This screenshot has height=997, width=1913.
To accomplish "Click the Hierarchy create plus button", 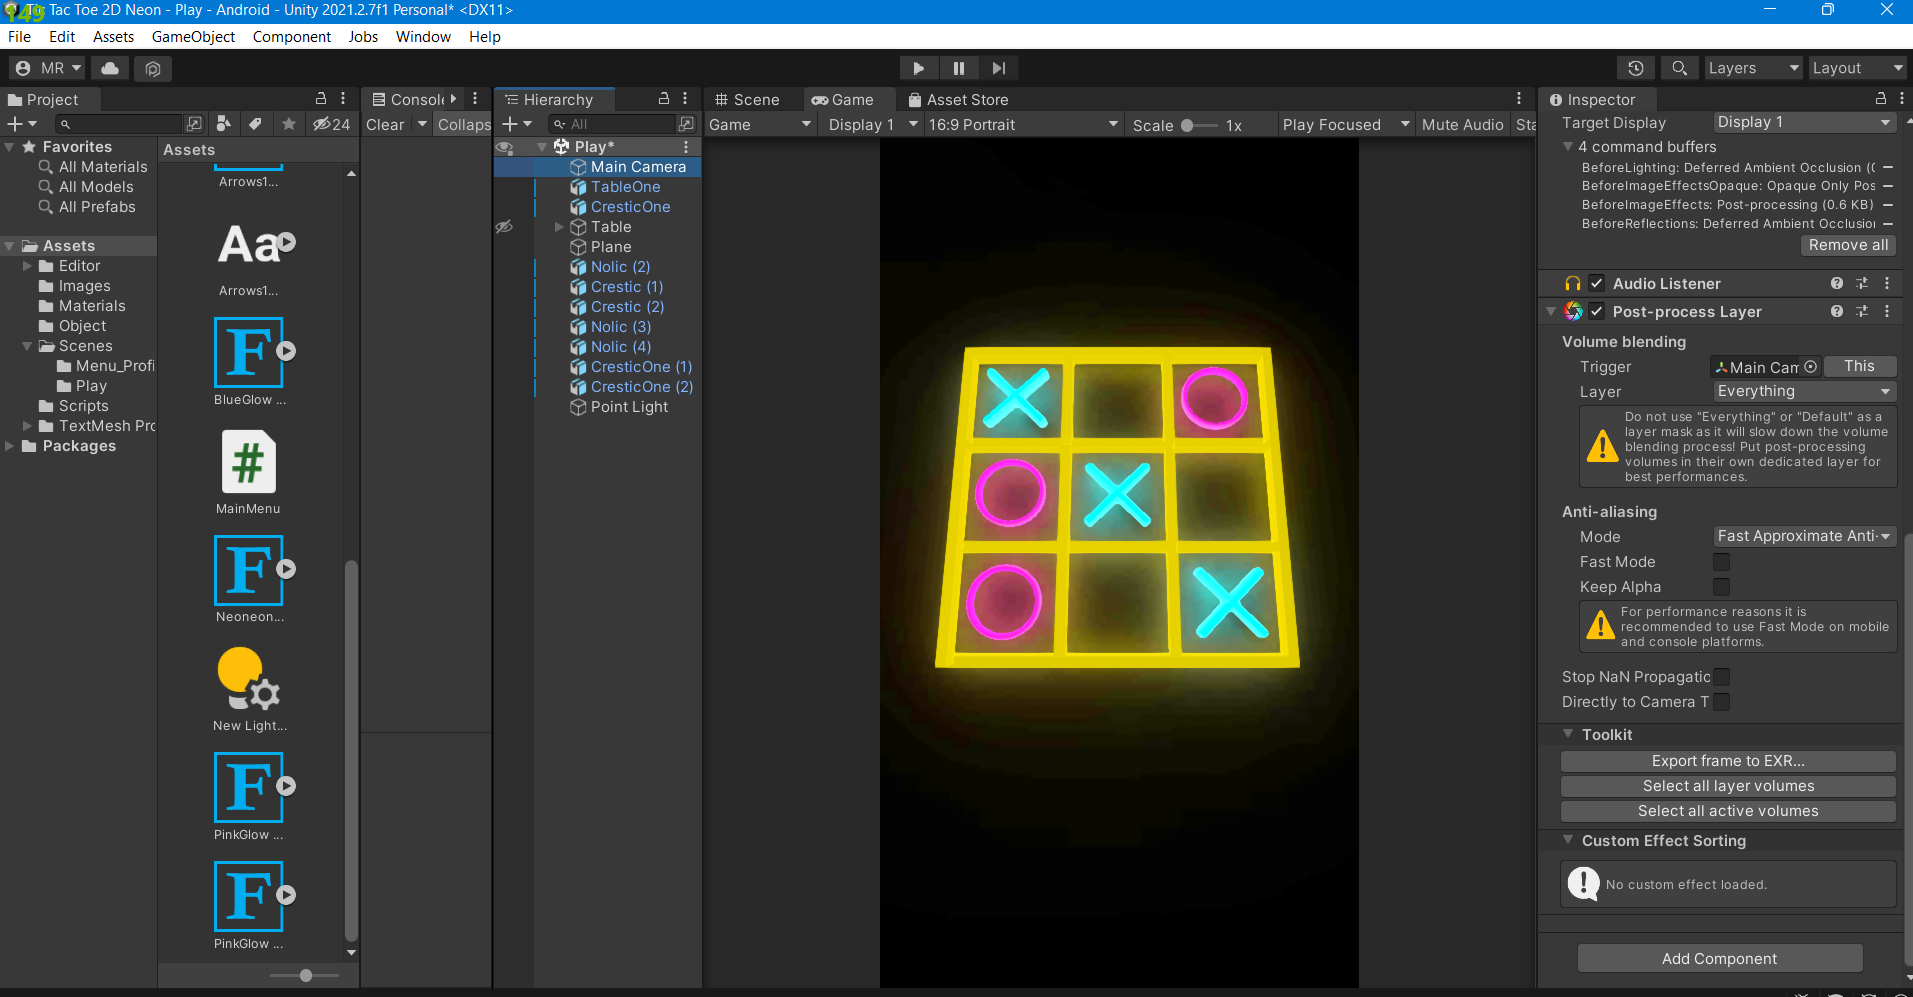I will click(516, 124).
